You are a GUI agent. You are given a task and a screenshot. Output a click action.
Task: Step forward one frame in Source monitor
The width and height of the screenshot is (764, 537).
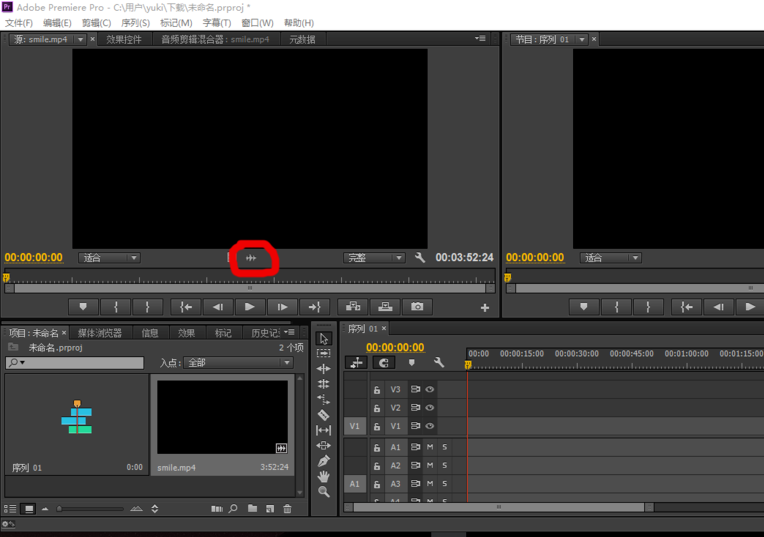point(282,307)
